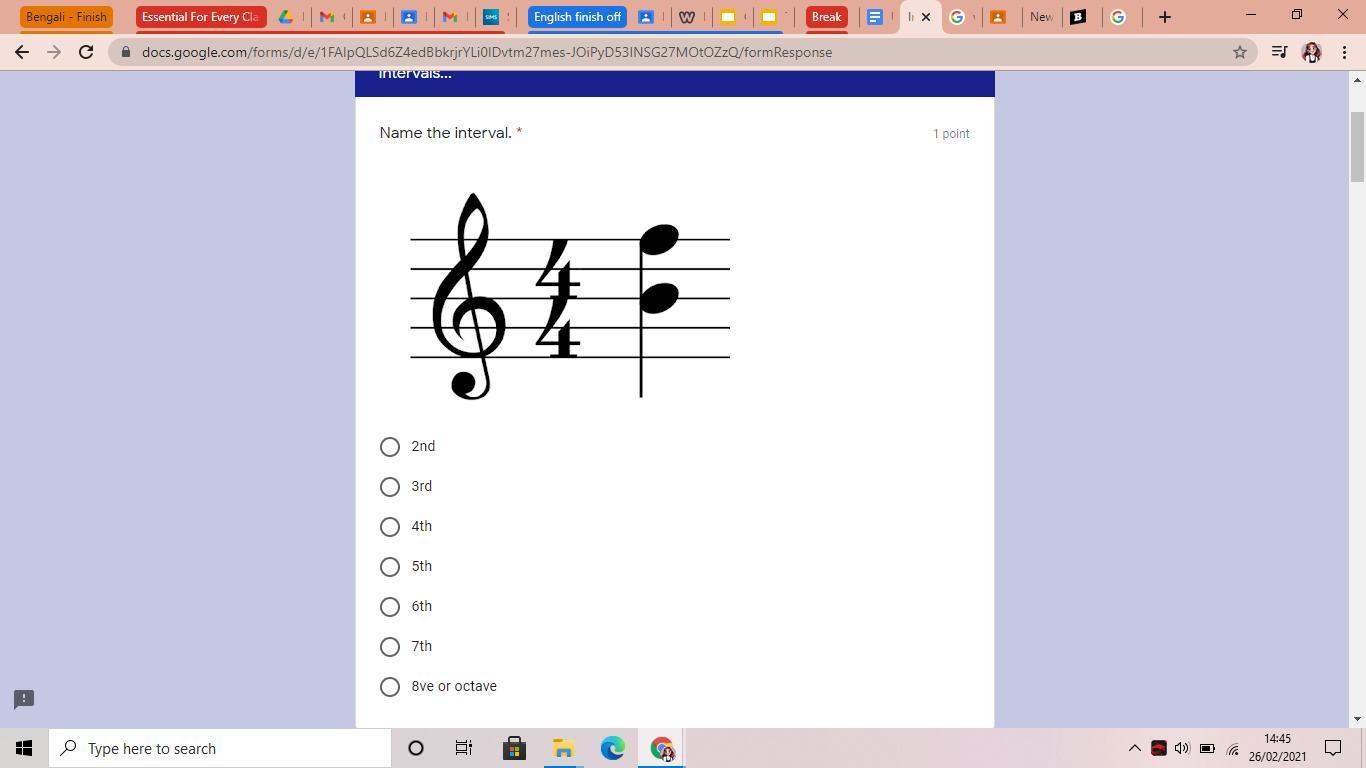
Task: Click the report a problem feedback icon
Action: (24, 699)
